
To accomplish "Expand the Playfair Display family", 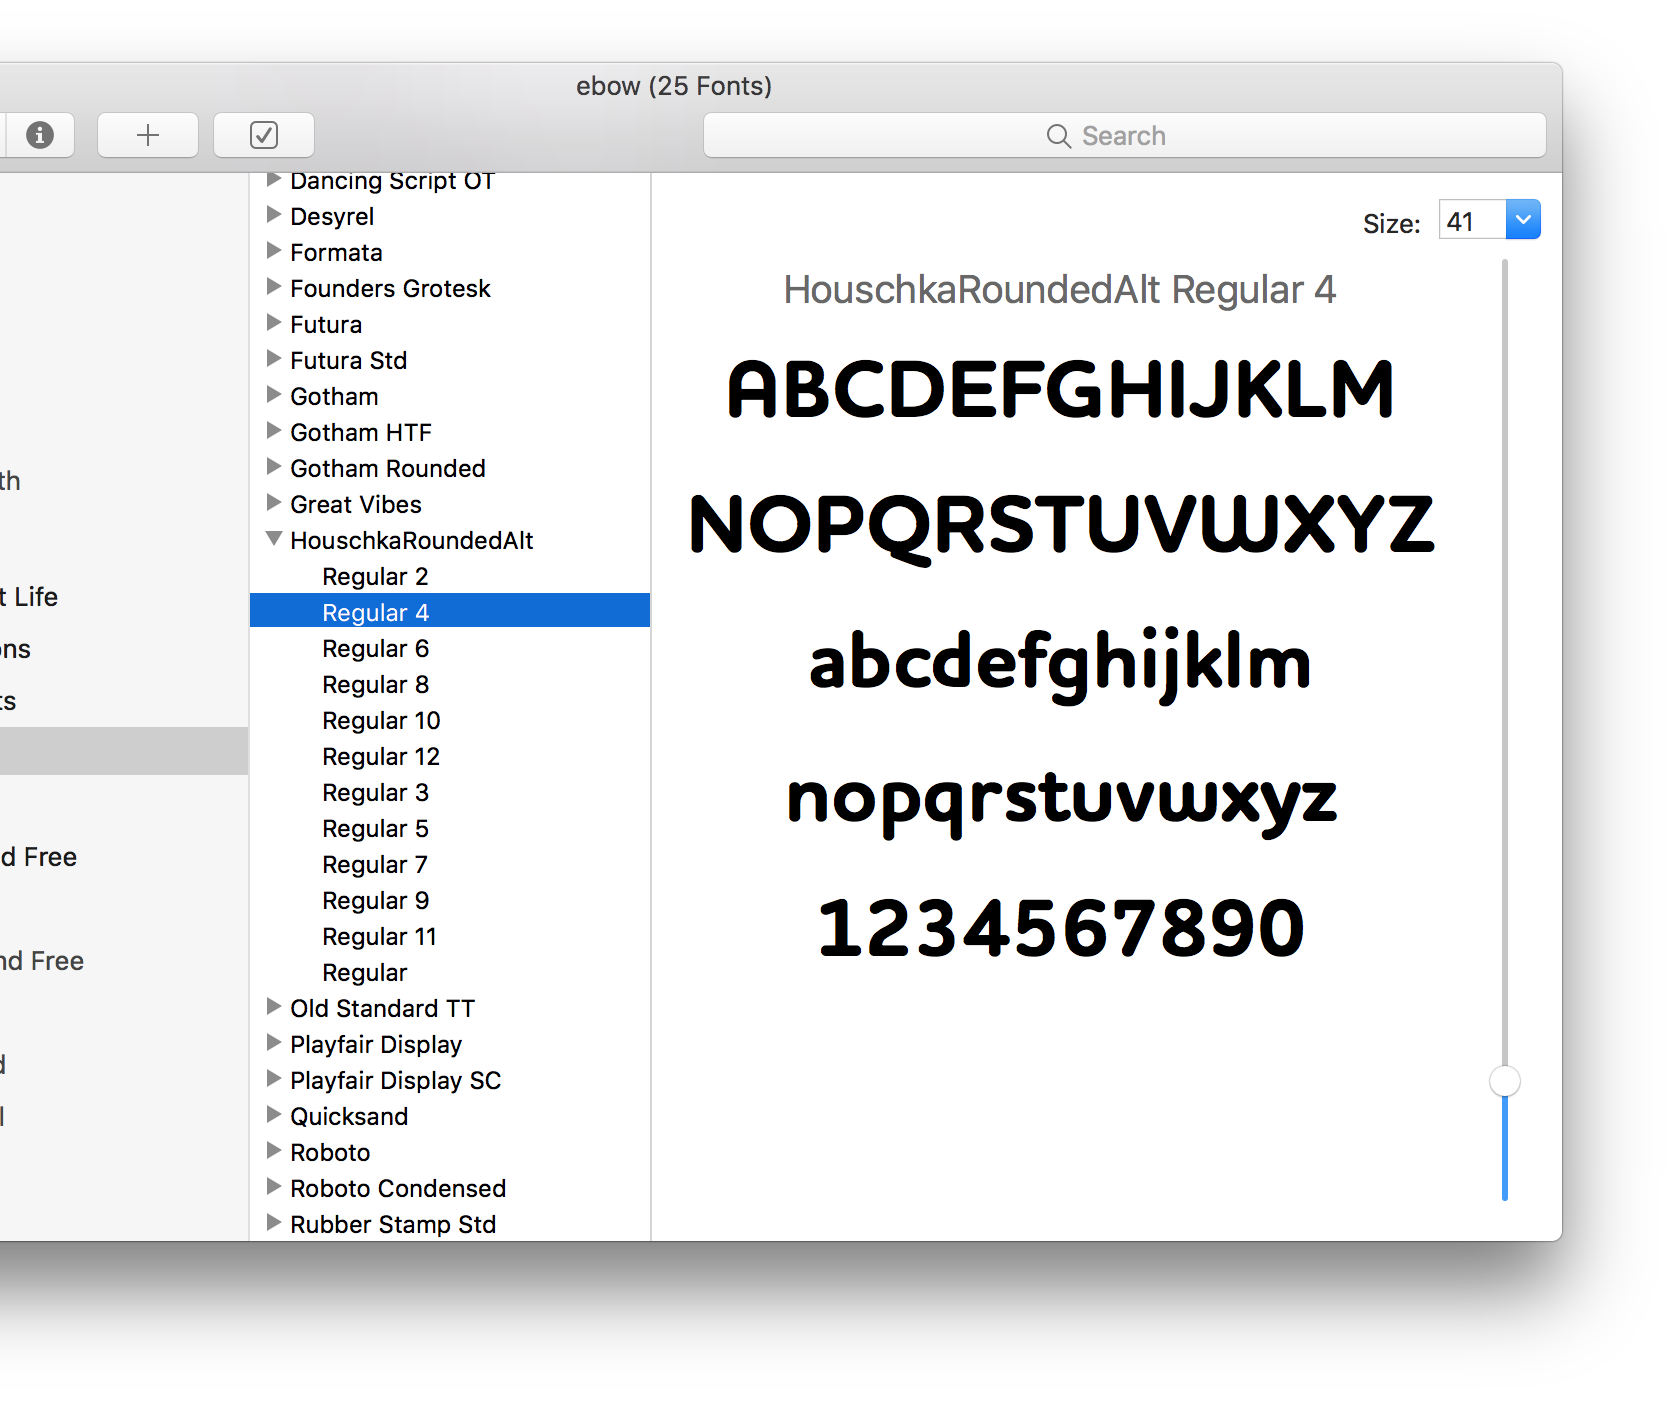I will point(273,1043).
